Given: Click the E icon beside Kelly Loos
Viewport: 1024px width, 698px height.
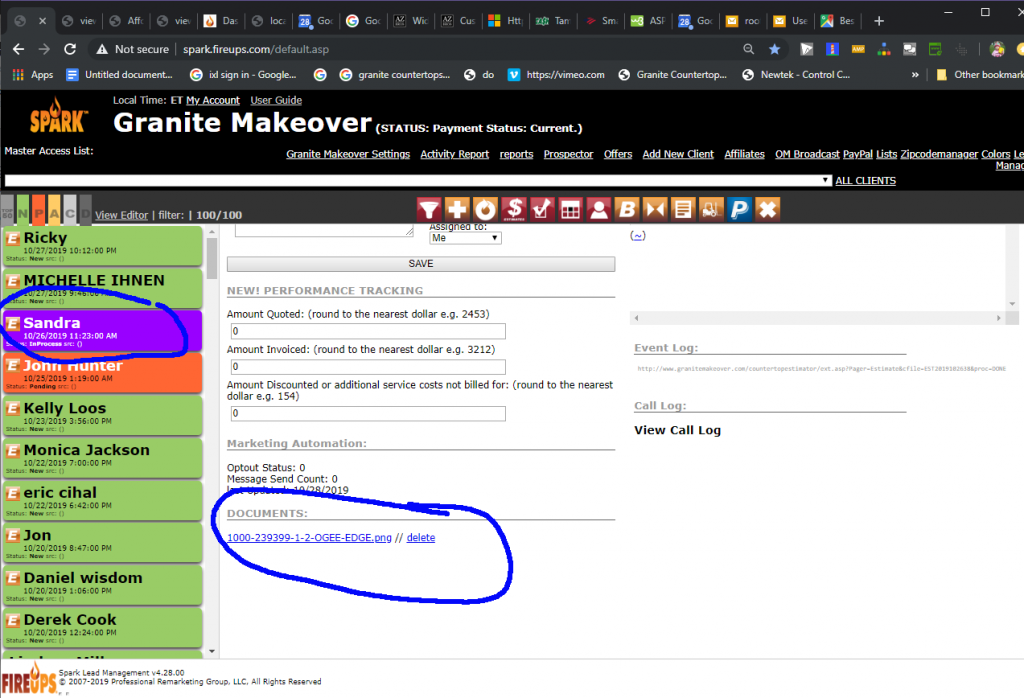Looking at the screenshot, I should pos(12,409).
